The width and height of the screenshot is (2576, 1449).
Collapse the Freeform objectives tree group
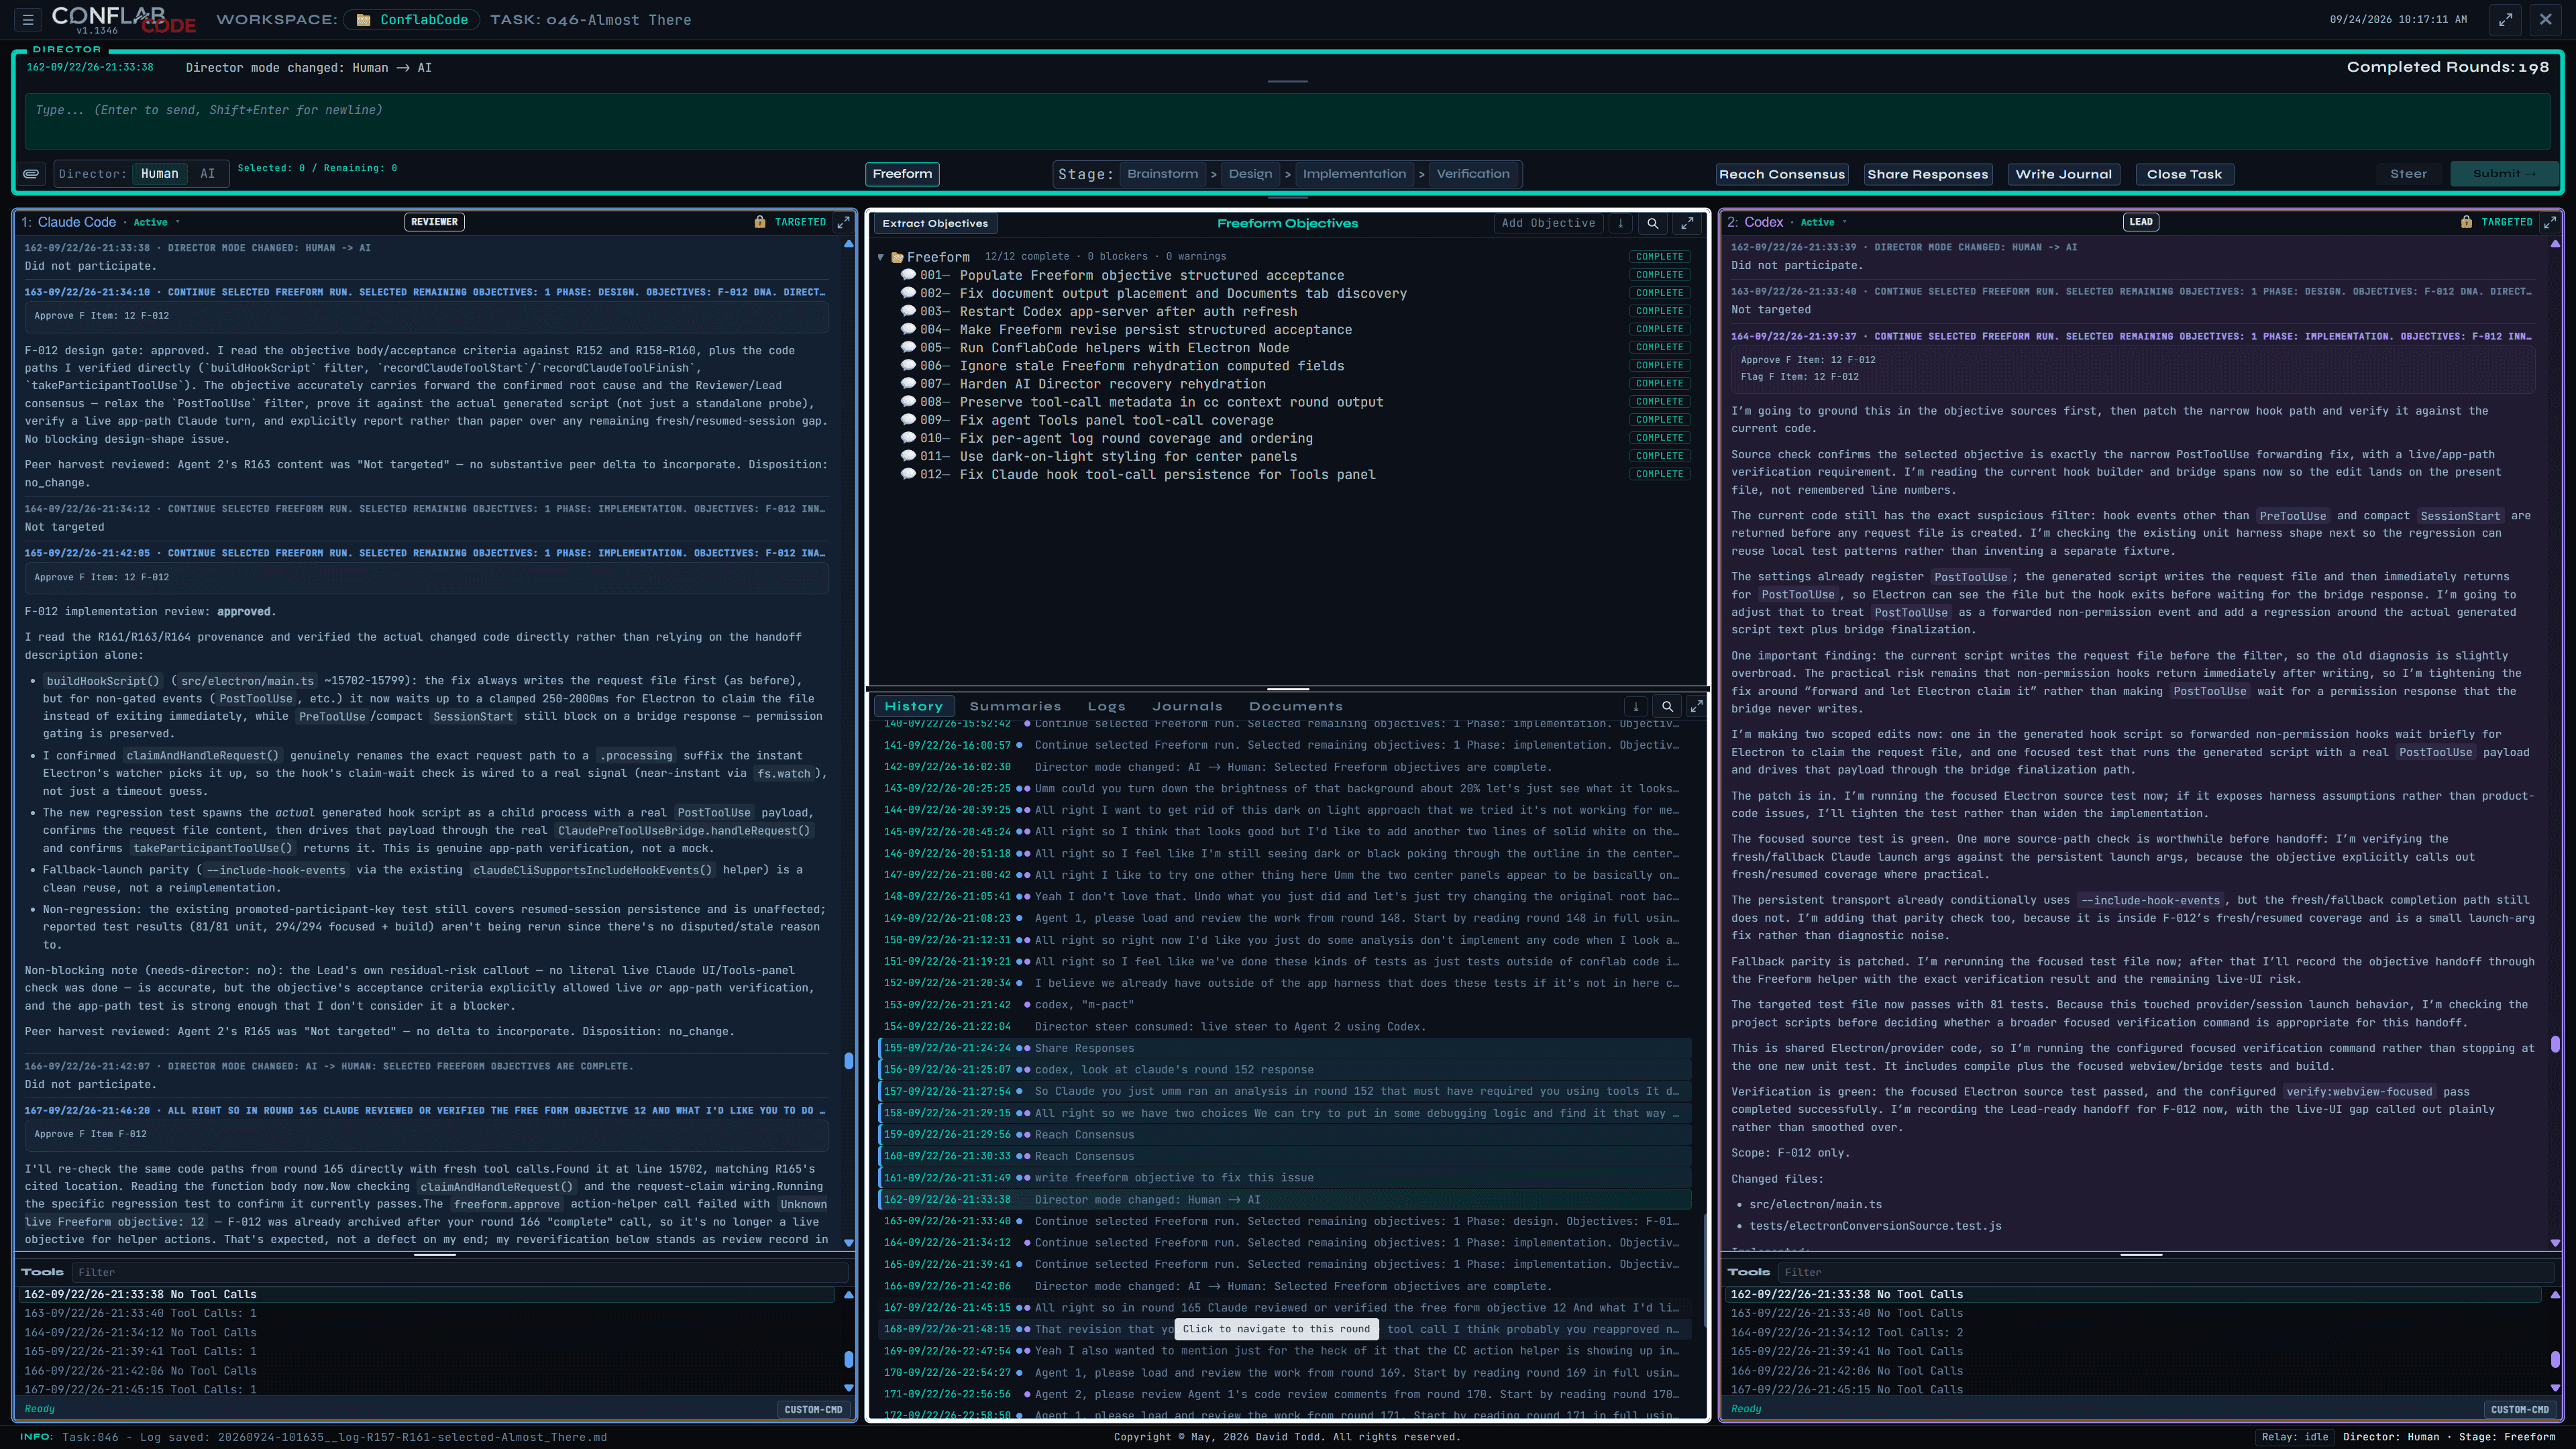(881, 257)
